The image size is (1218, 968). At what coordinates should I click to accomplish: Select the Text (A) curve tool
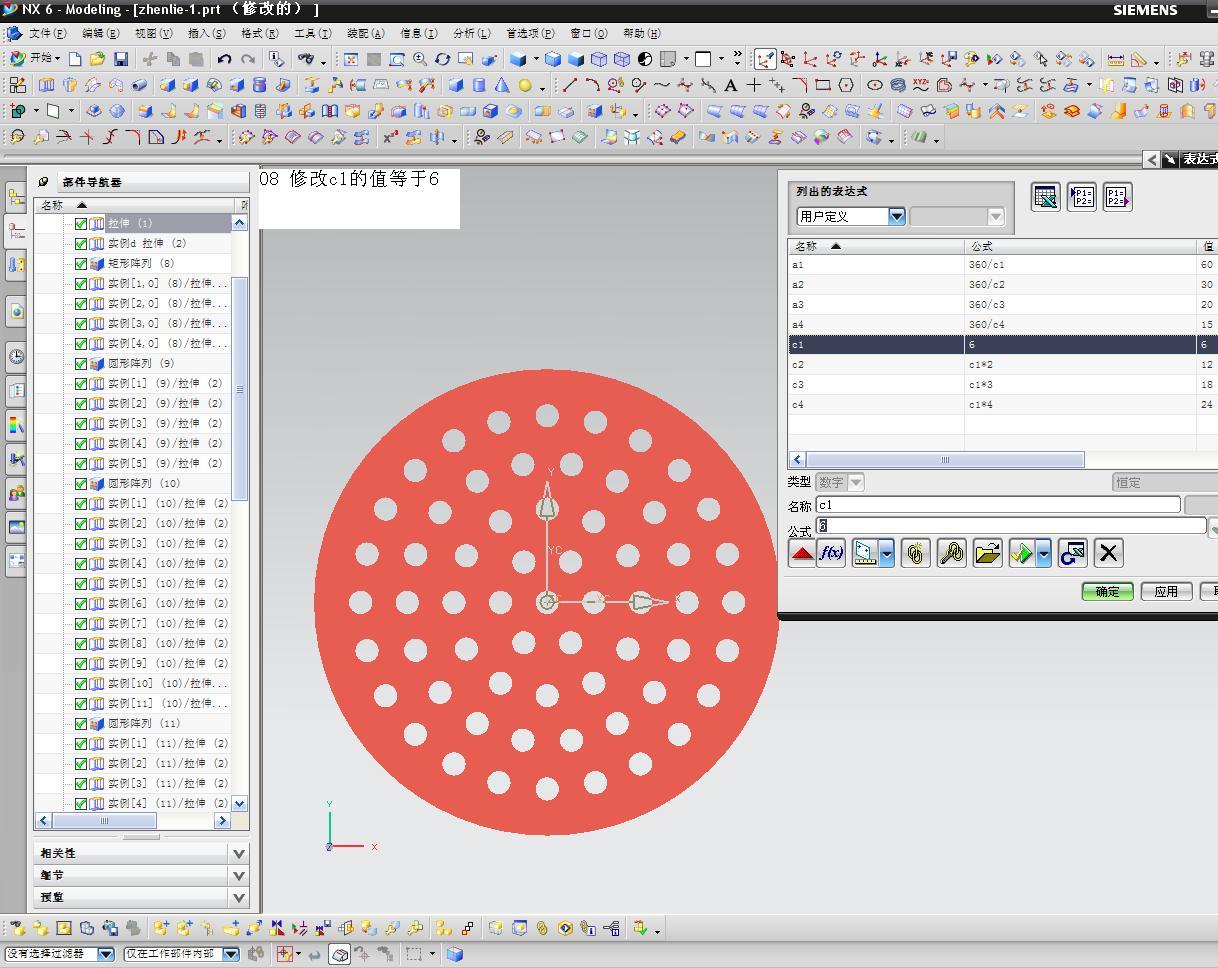(x=731, y=85)
